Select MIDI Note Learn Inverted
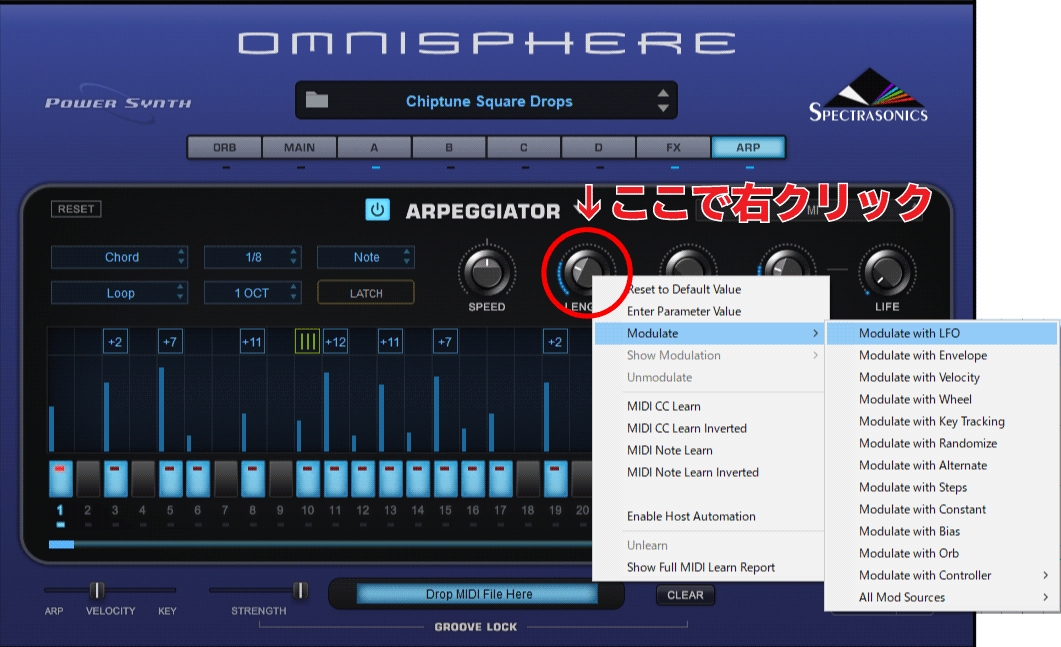The height and width of the screenshot is (647, 1061). click(x=709, y=472)
